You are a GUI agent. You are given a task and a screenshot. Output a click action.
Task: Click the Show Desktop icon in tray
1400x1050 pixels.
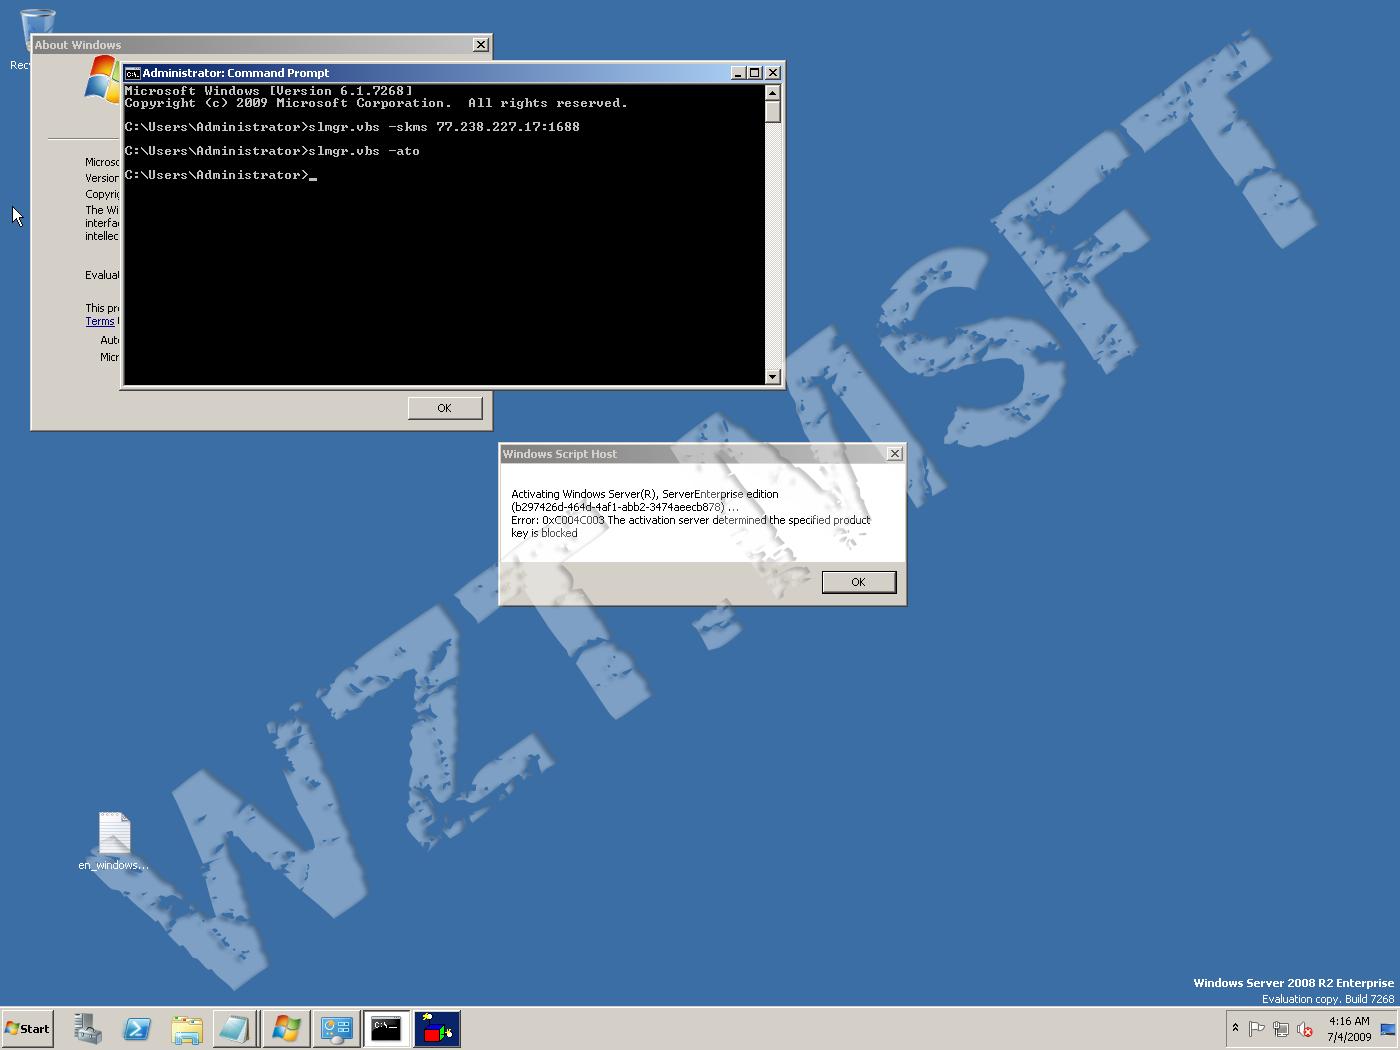pyautogui.click(x=1388, y=1029)
